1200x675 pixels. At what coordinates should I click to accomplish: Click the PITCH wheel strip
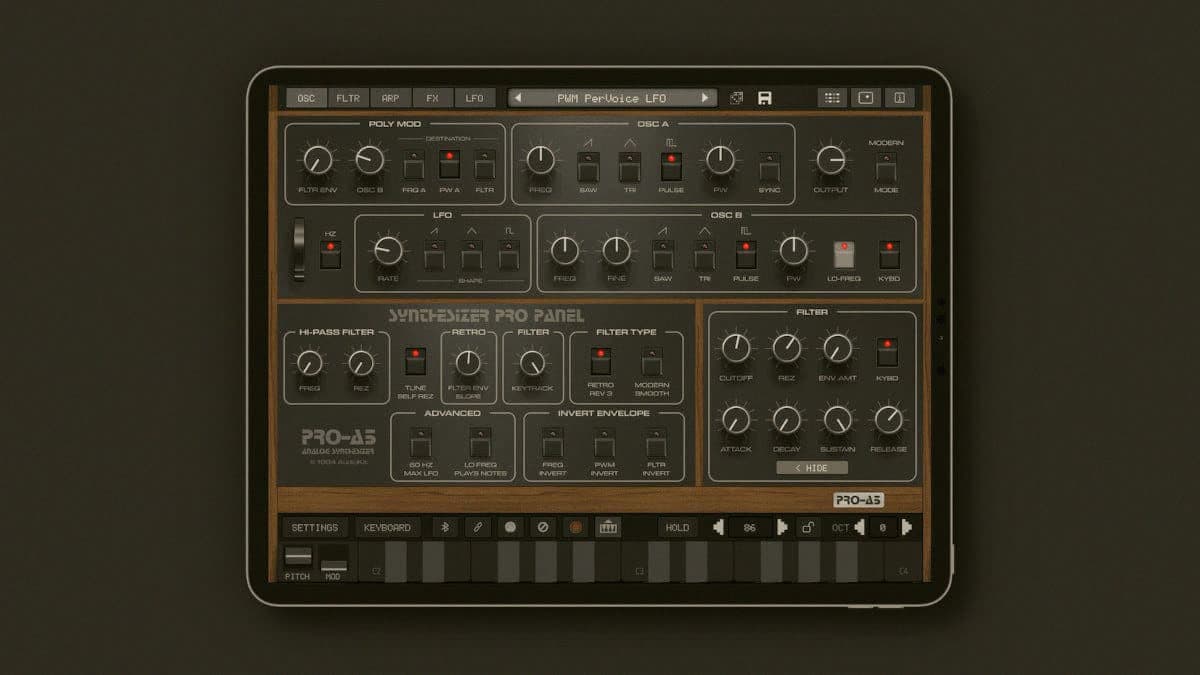point(297,556)
